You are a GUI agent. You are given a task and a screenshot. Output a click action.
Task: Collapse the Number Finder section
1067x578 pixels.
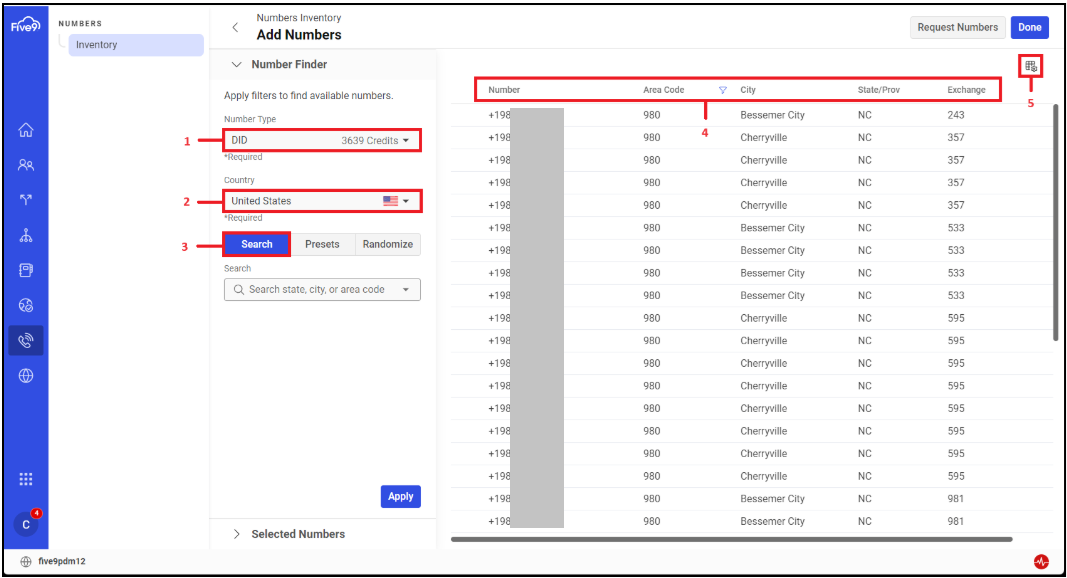(x=237, y=64)
